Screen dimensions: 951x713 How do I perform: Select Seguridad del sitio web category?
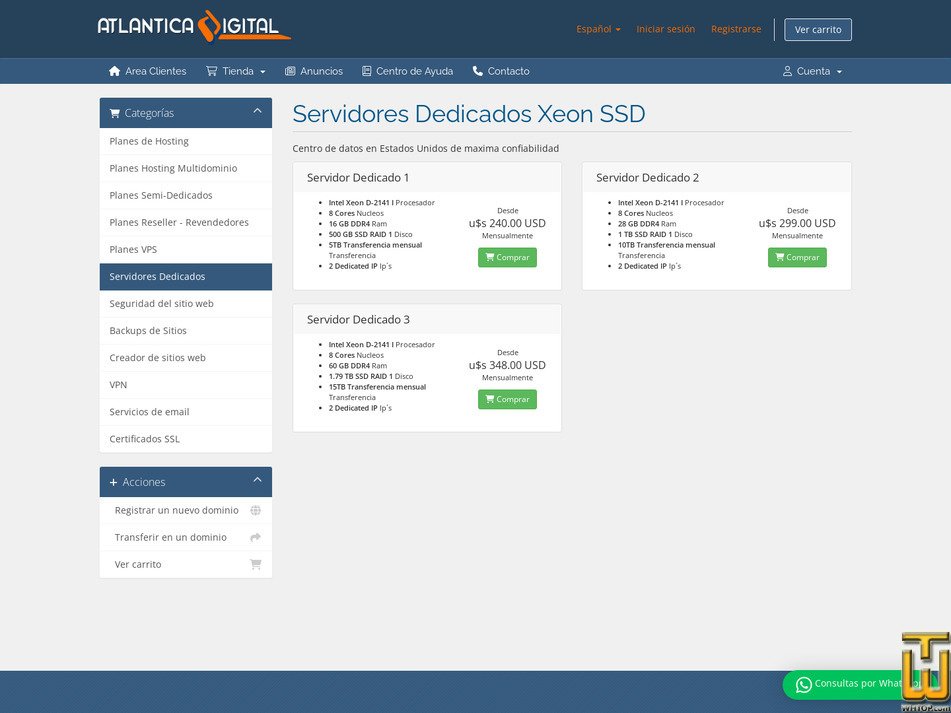pyautogui.click(x=186, y=304)
